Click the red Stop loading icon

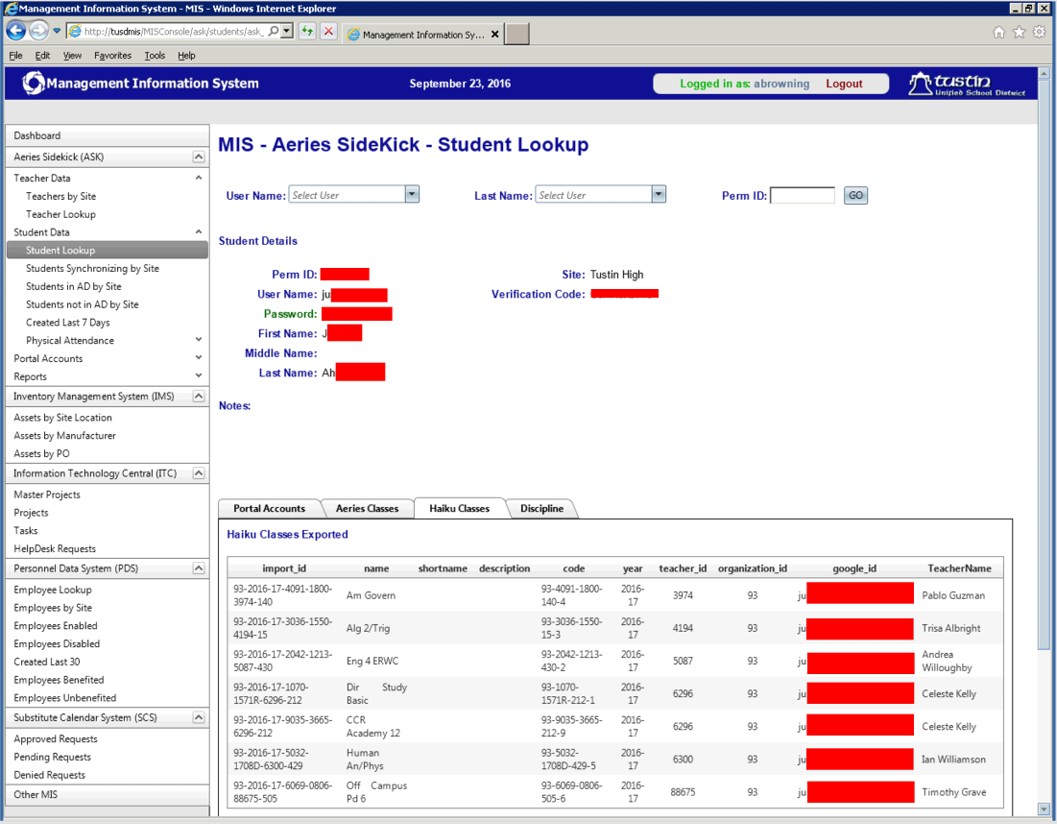point(328,31)
